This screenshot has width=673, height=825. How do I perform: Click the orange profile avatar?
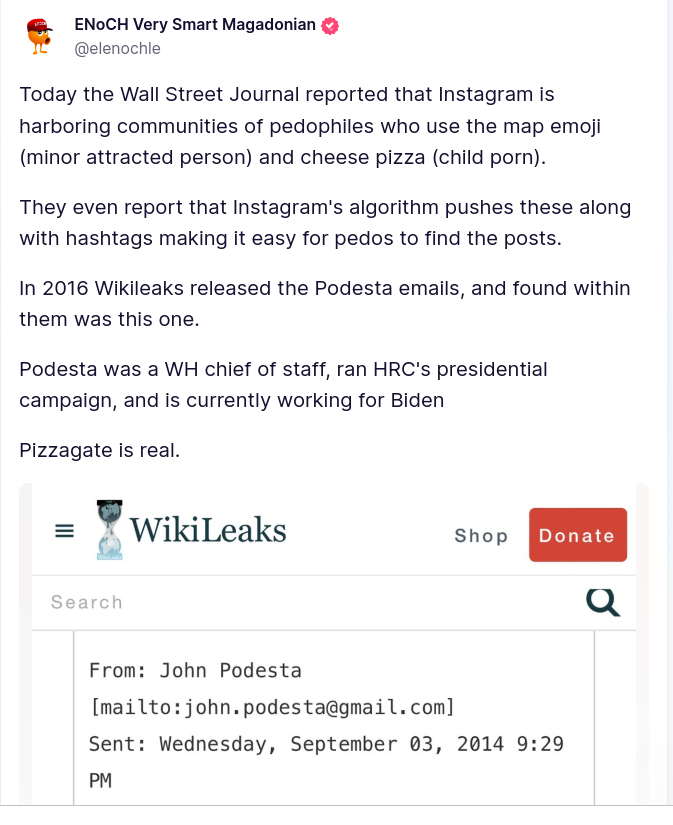pyautogui.click(x=39, y=36)
